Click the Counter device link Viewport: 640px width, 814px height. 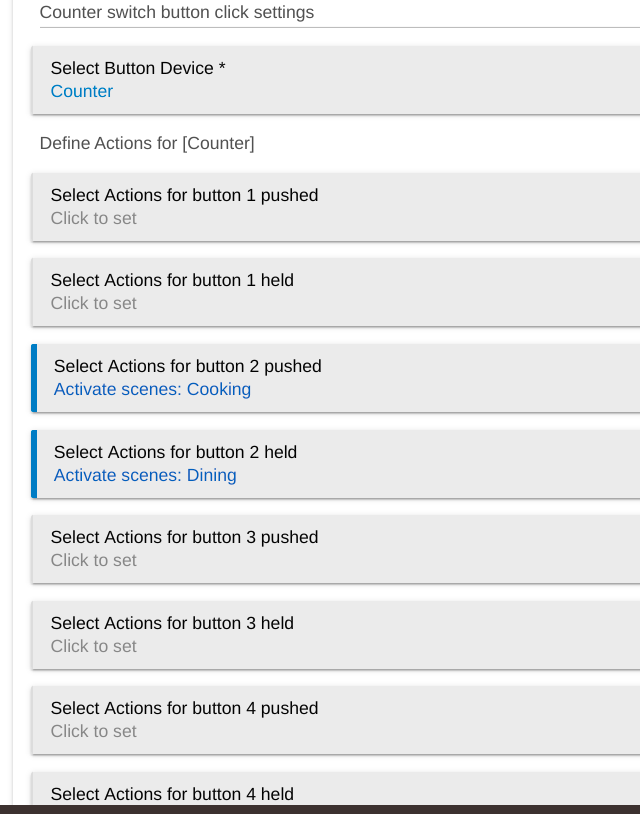[81, 91]
